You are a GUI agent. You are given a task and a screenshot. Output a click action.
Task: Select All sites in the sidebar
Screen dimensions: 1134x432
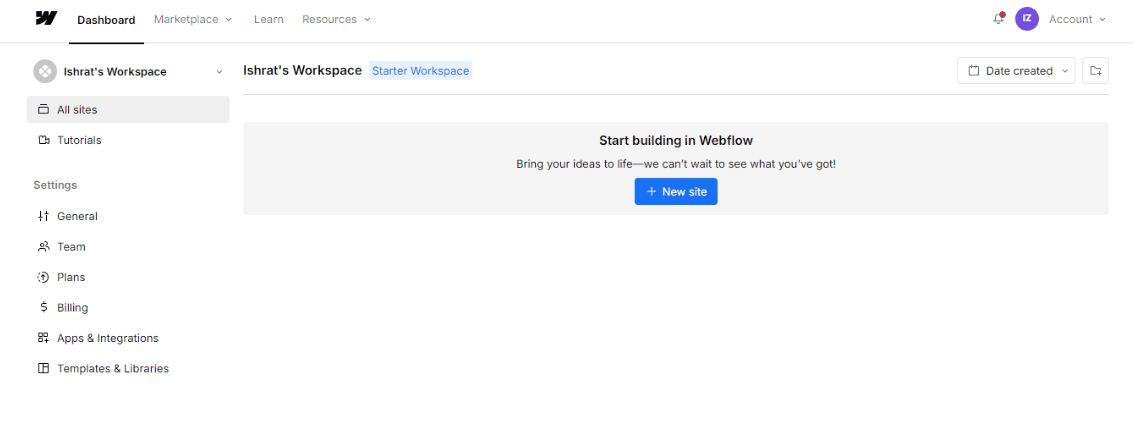pyautogui.click(x=128, y=110)
